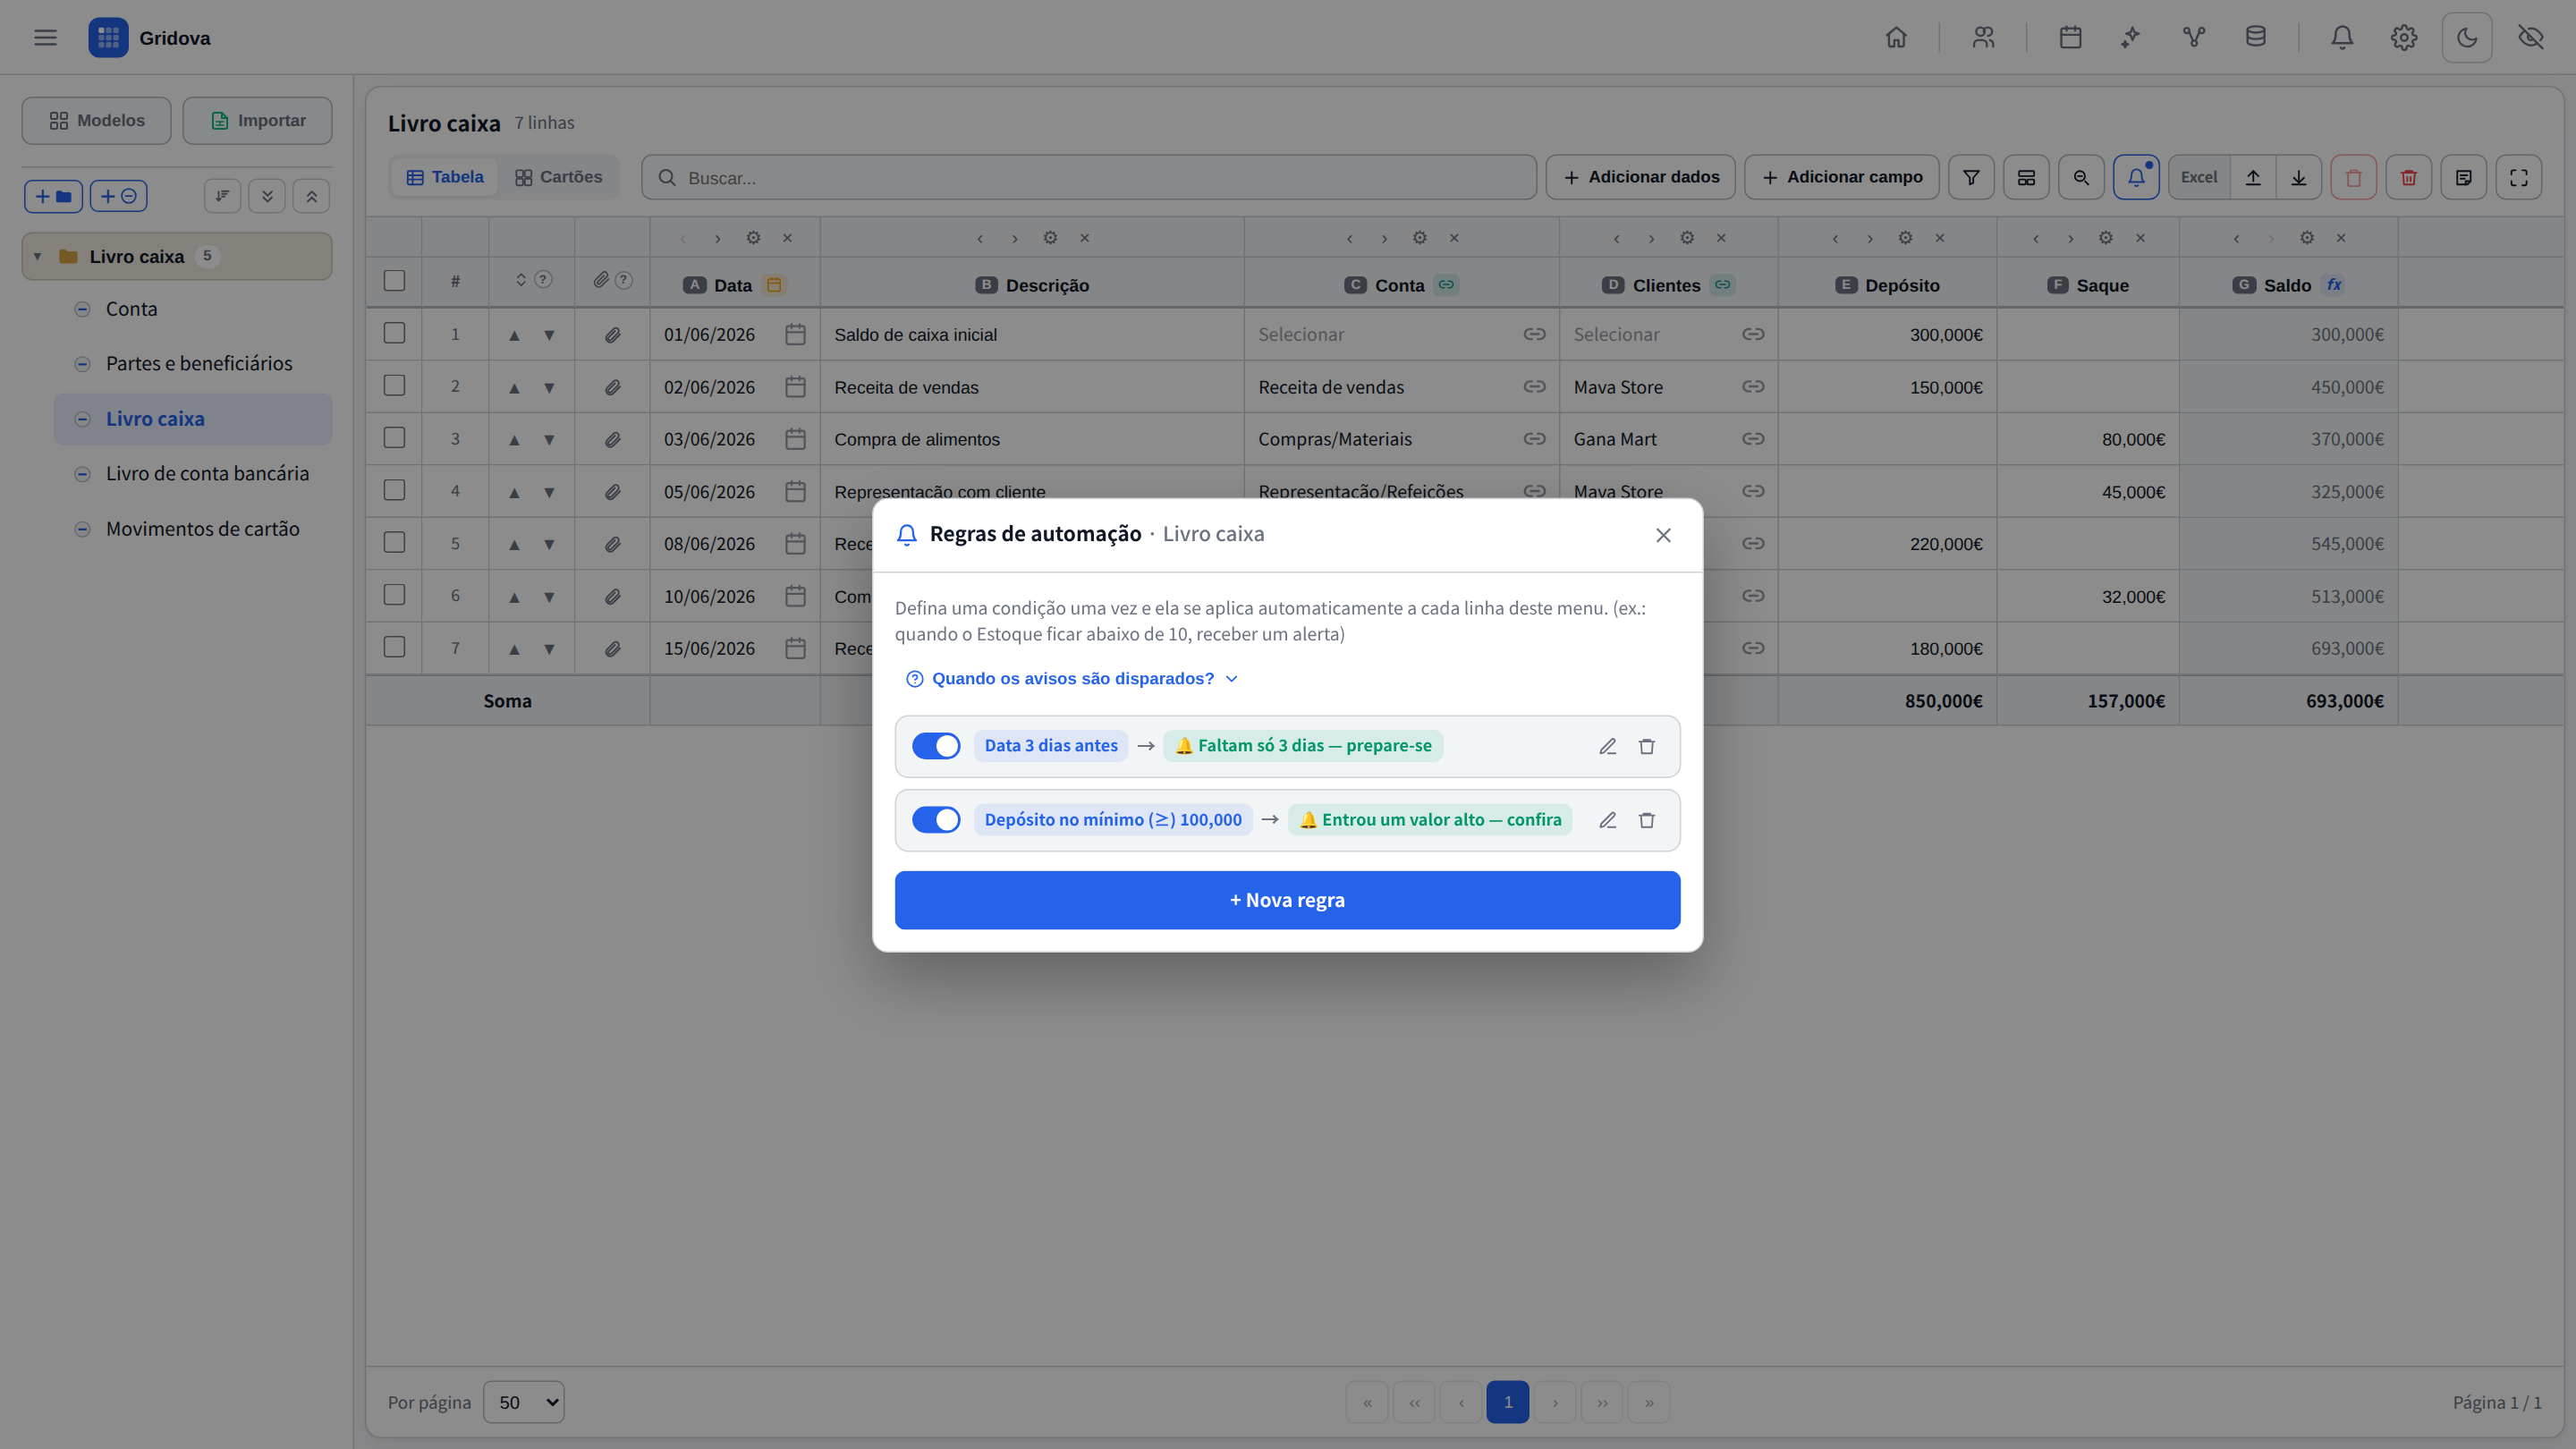Open the notifications bell in top bar
Image resolution: width=2576 pixels, height=1449 pixels.
pyautogui.click(x=2342, y=38)
